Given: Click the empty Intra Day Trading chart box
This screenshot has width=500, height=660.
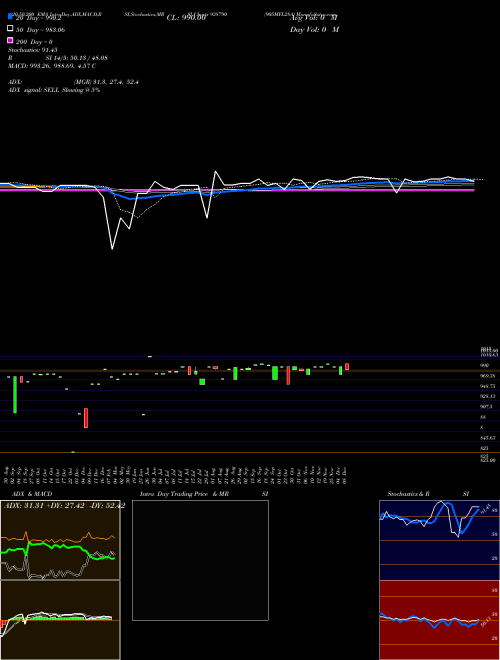Looking at the screenshot, I should 200,560.
